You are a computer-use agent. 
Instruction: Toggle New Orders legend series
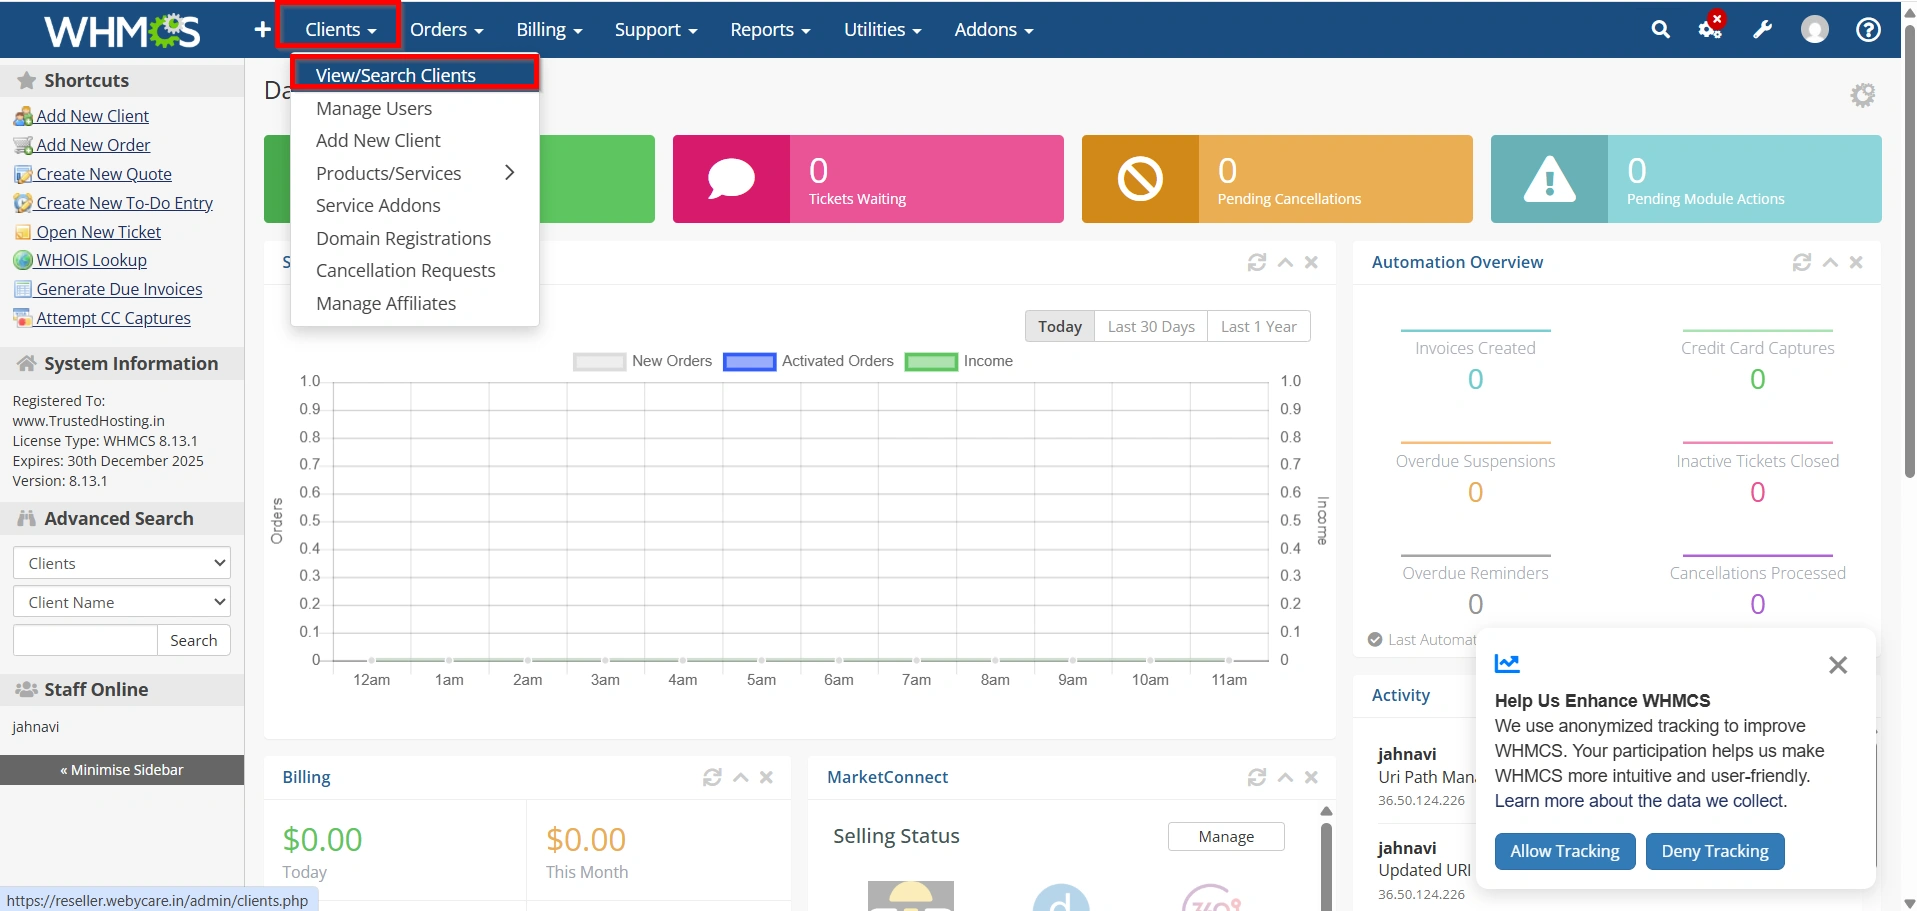(x=642, y=361)
